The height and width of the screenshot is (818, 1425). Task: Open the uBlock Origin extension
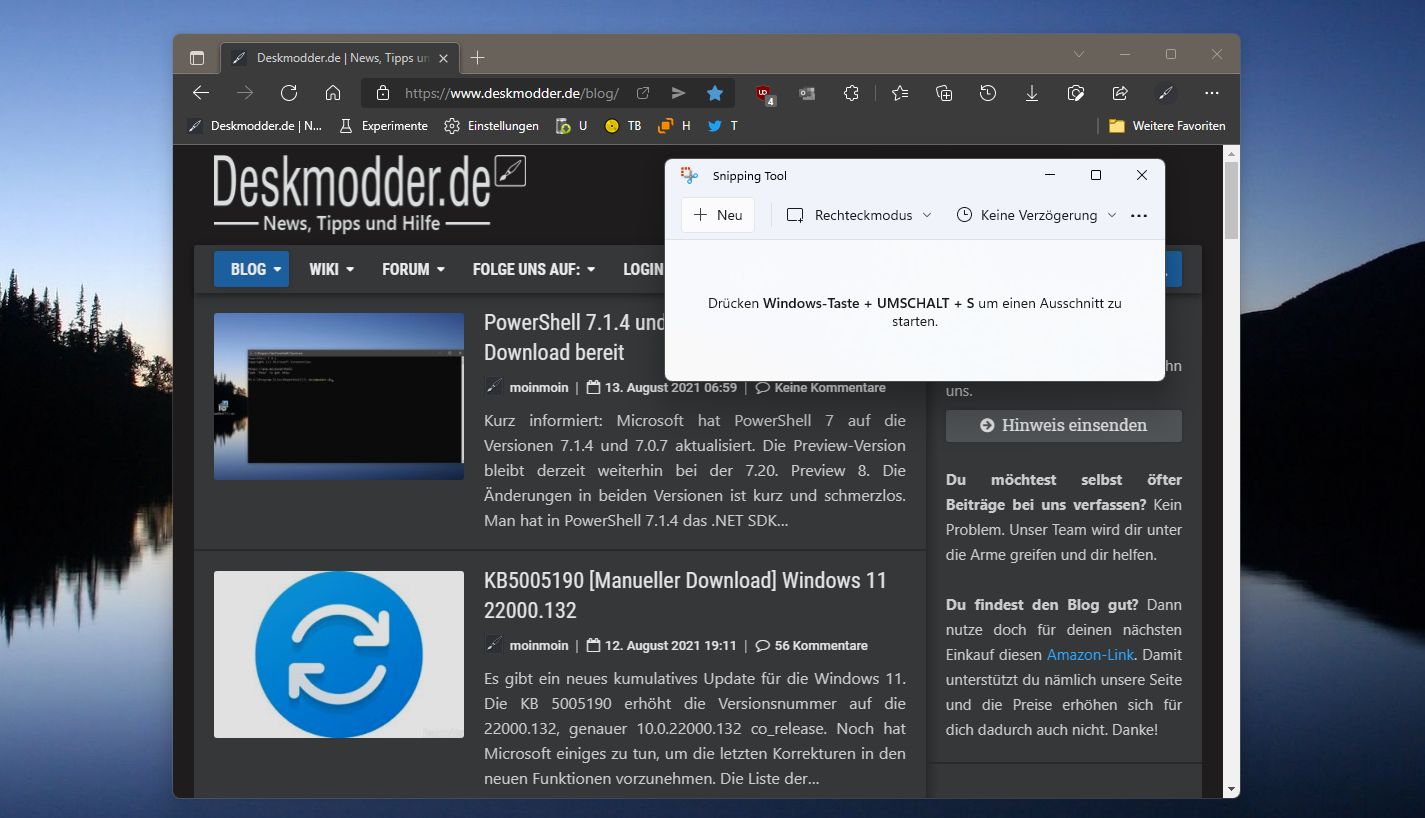(765, 94)
